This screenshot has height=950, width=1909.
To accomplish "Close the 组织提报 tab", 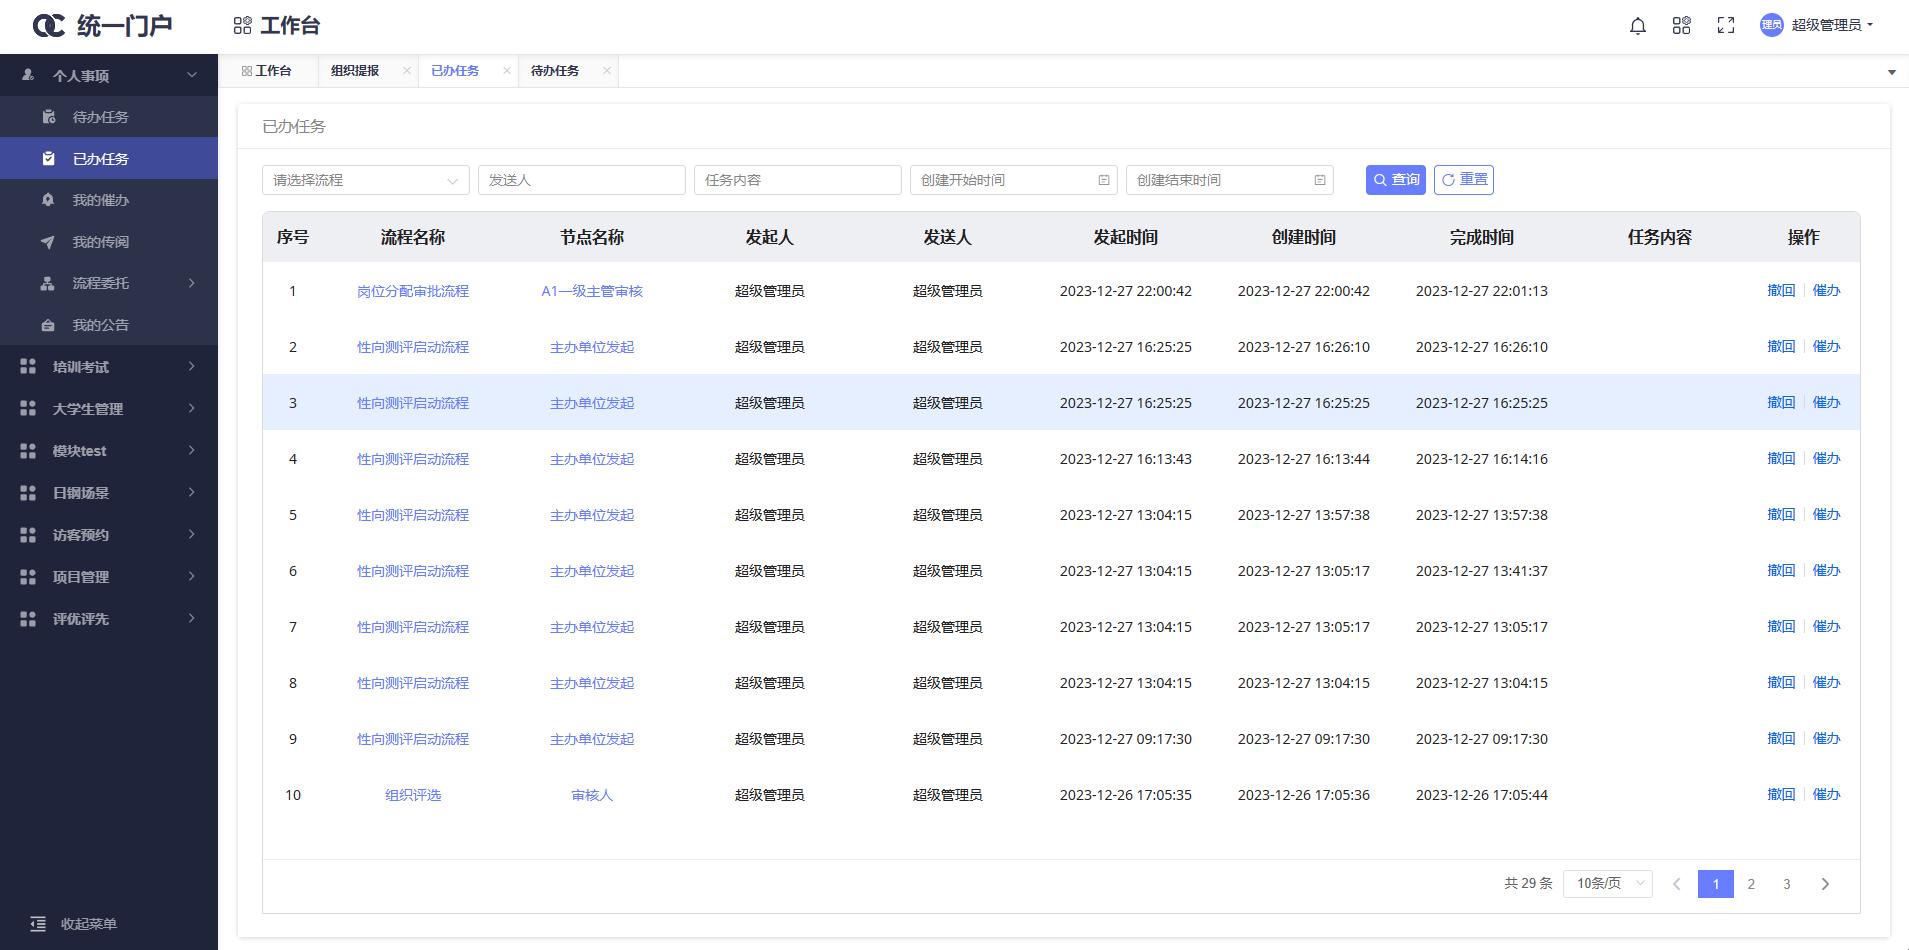I will click(x=406, y=71).
